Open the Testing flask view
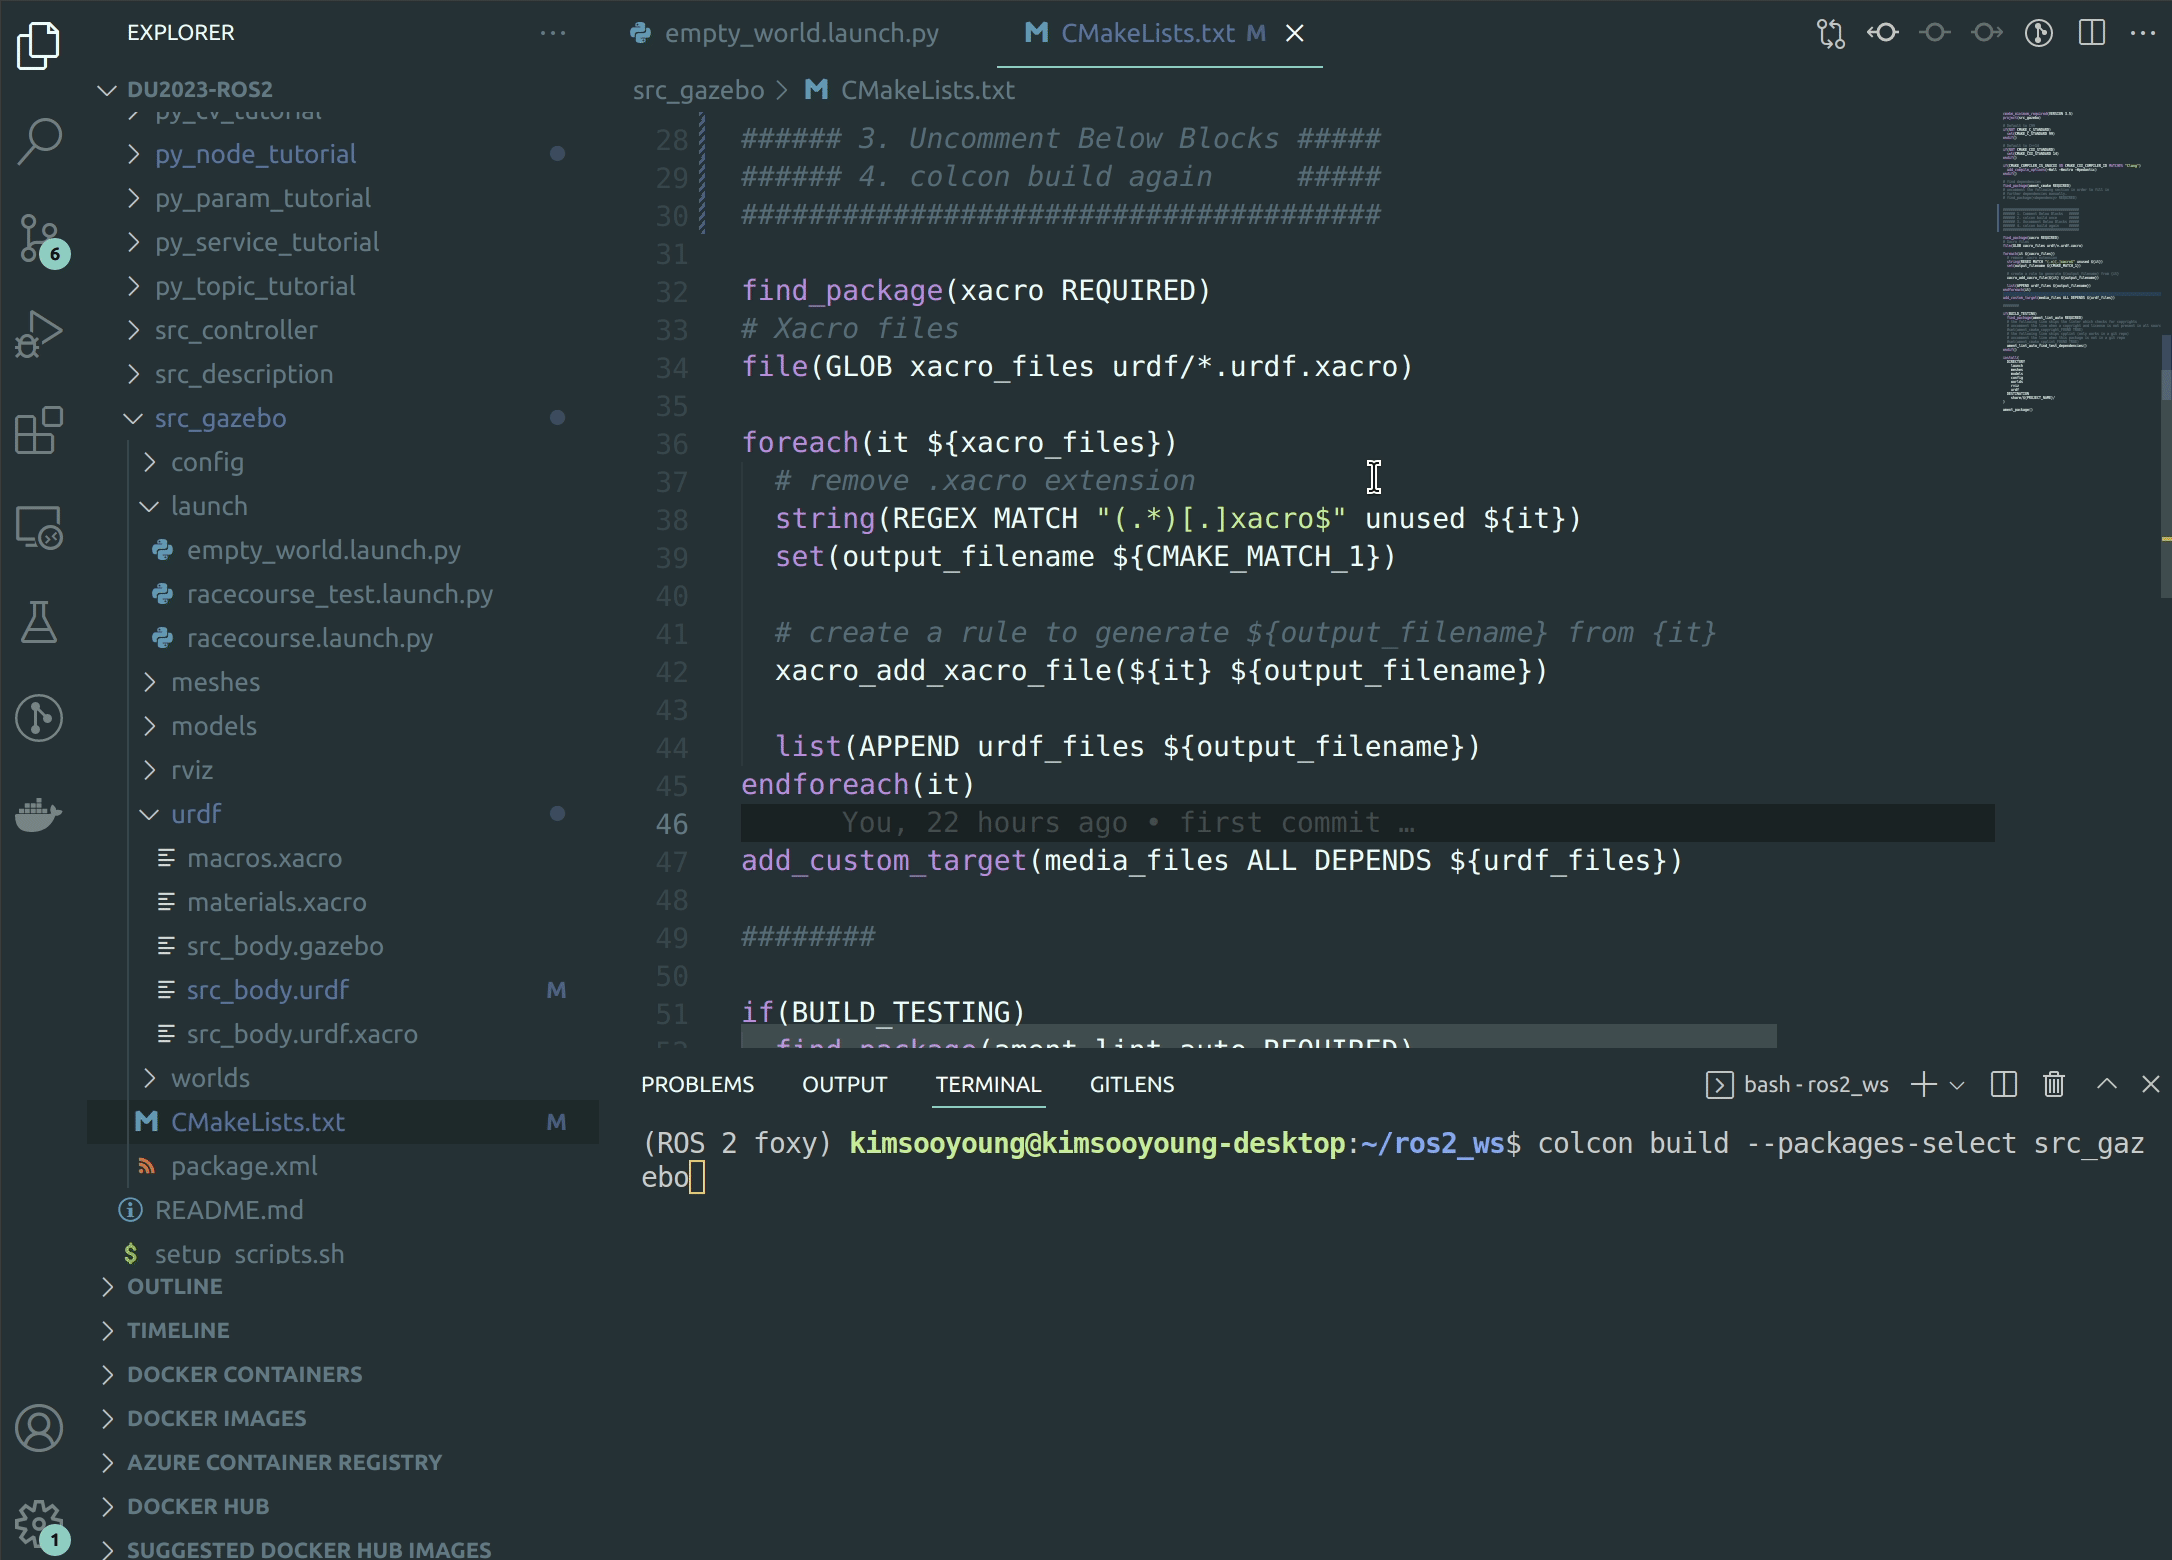The image size is (2172, 1560). (x=39, y=622)
